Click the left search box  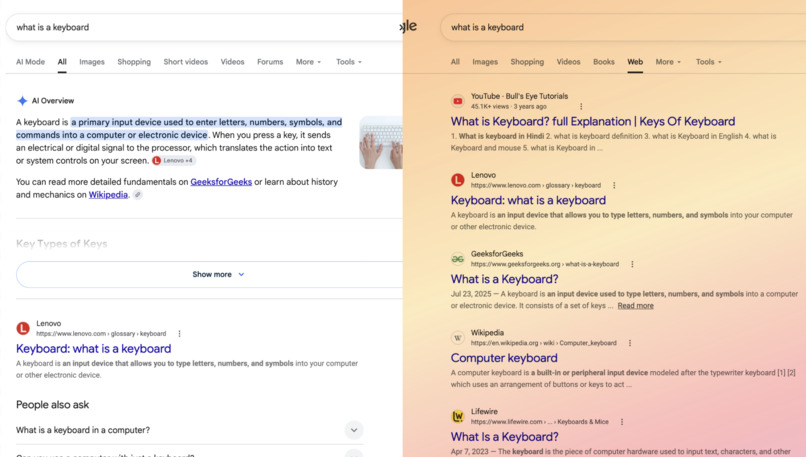click(204, 27)
